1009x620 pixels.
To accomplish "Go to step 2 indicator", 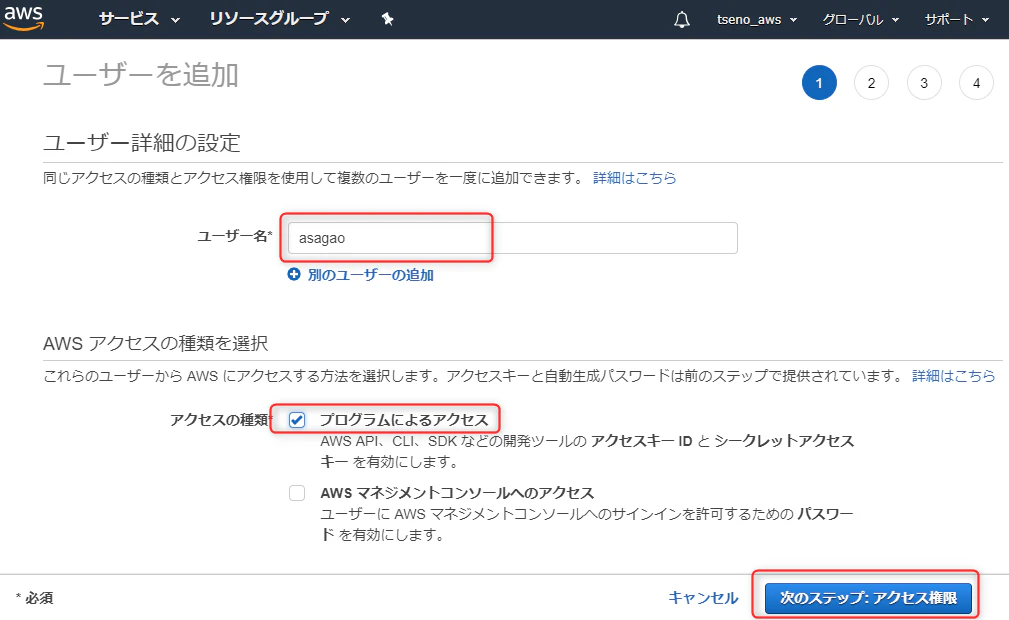I will click(871, 83).
